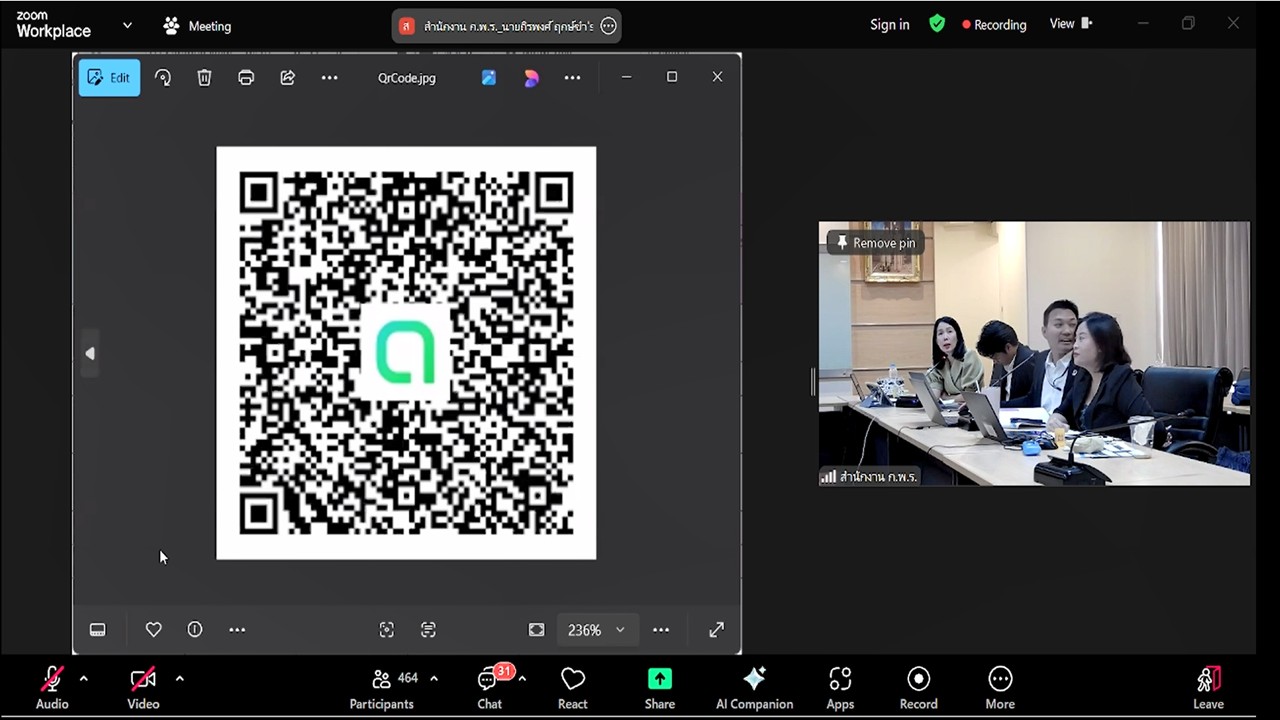Open the blue Clipchamp app icon
This screenshot has width=1280, height=720.
489,78
